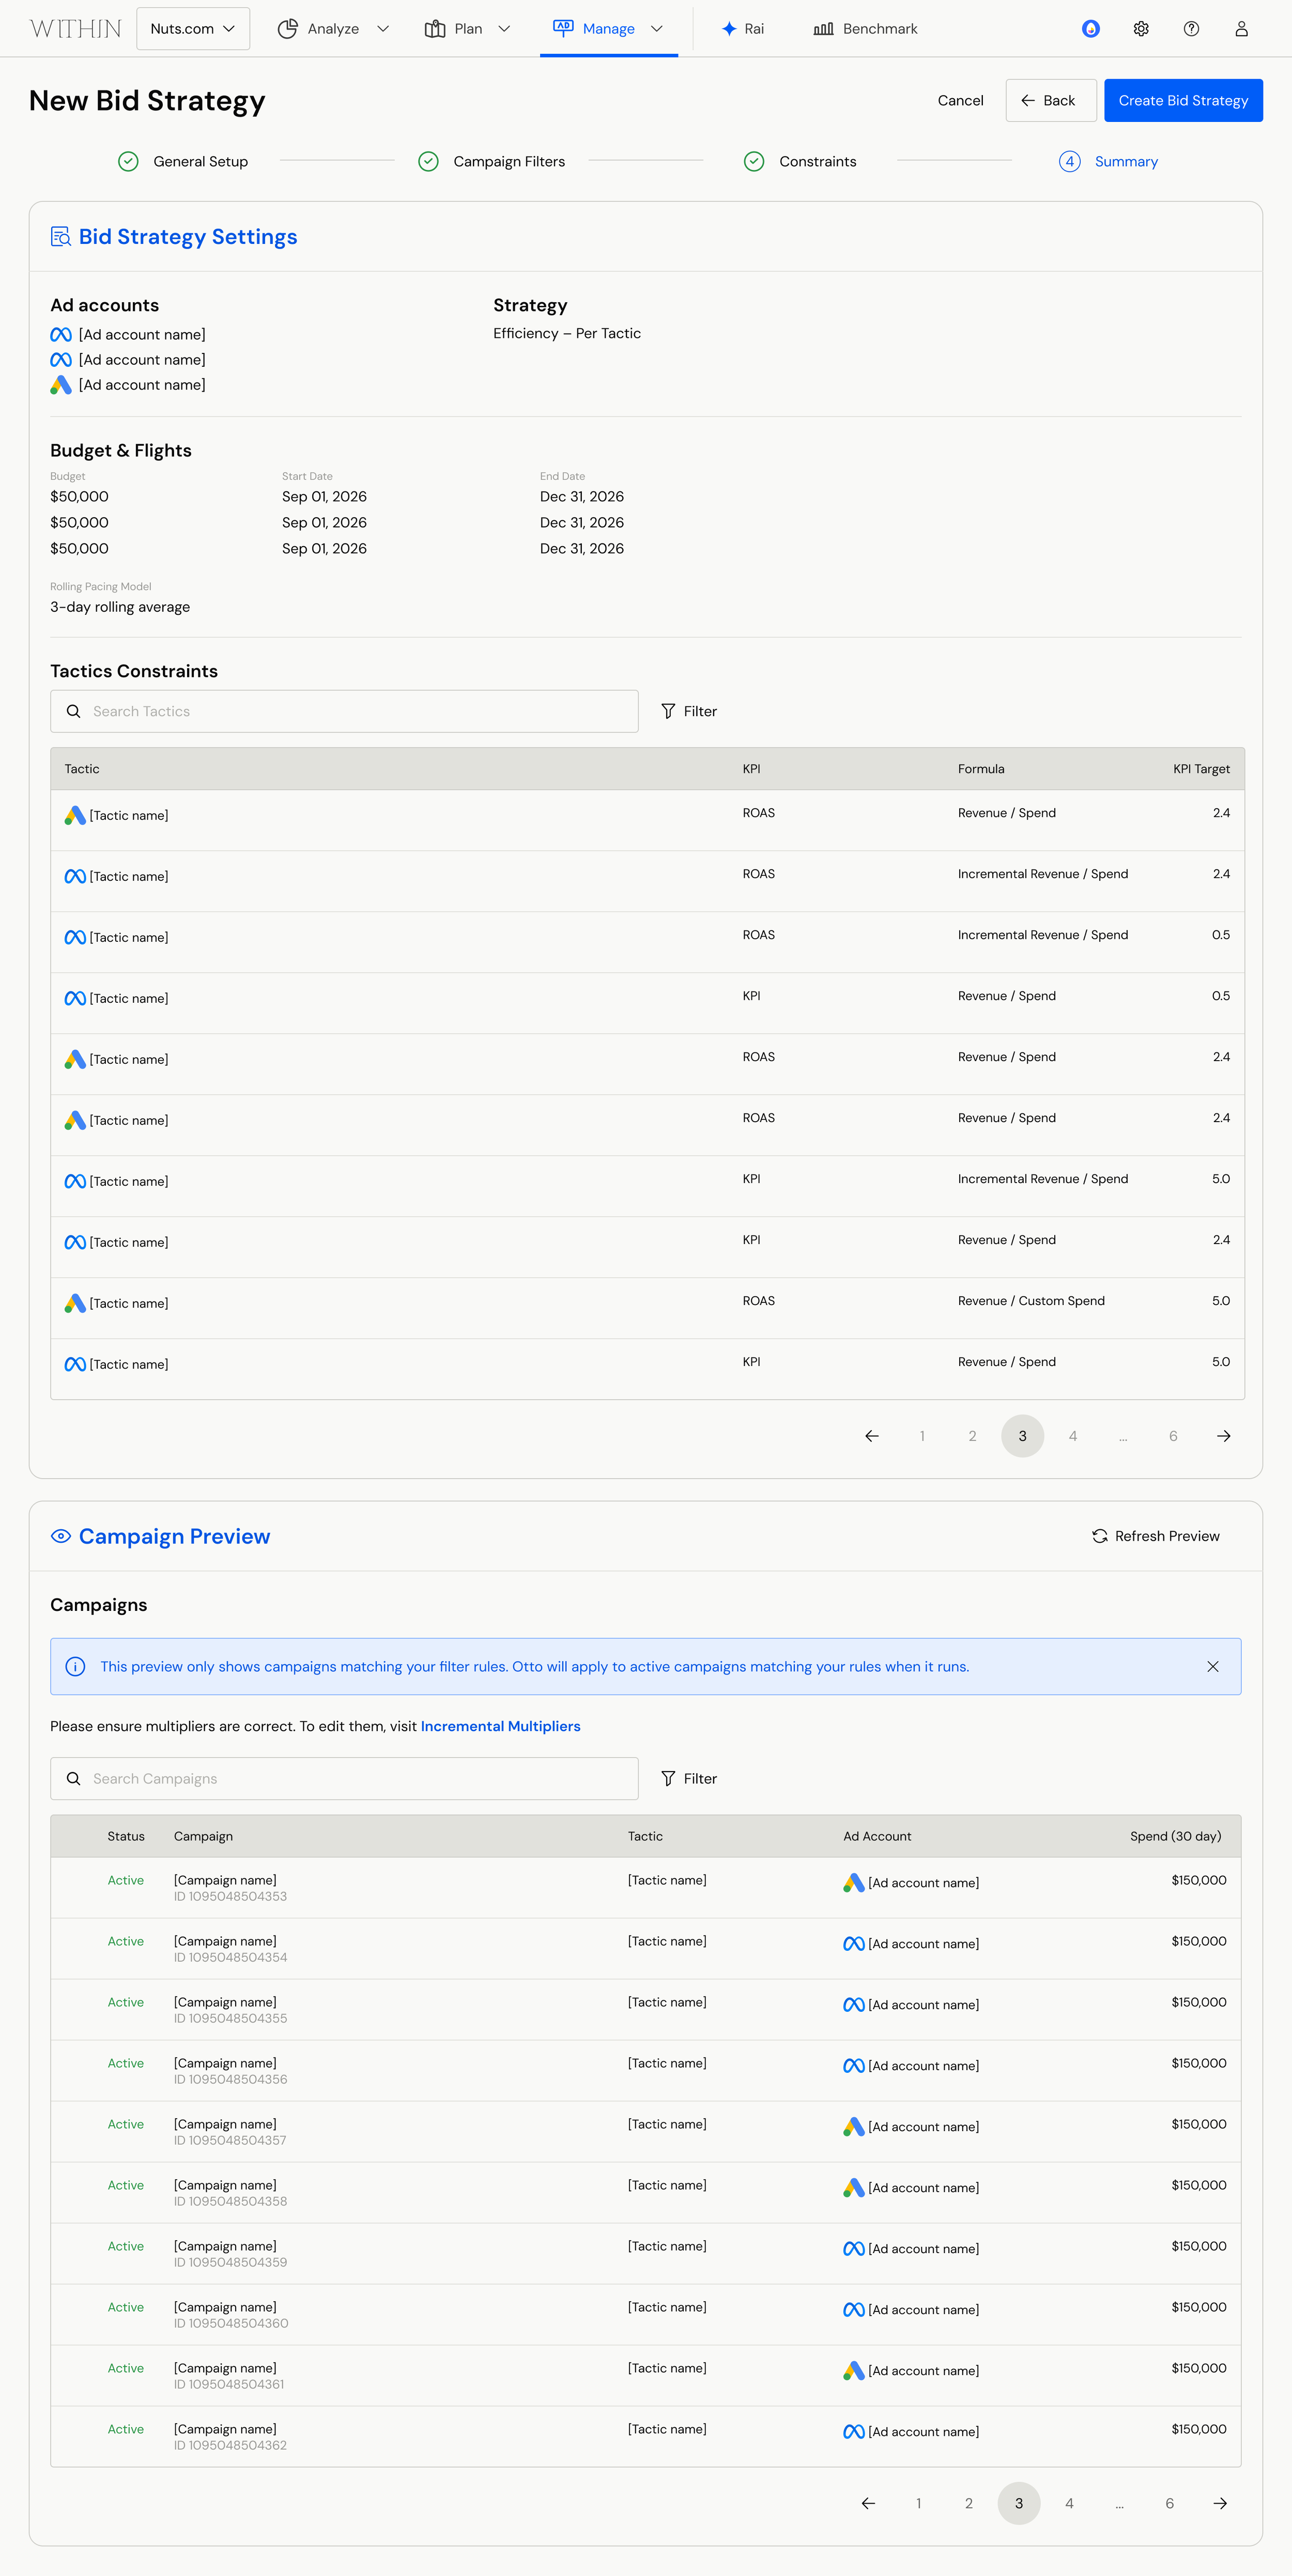Expand the Plan menu
Screen dimensions: 1292x2576
[468, 29]
